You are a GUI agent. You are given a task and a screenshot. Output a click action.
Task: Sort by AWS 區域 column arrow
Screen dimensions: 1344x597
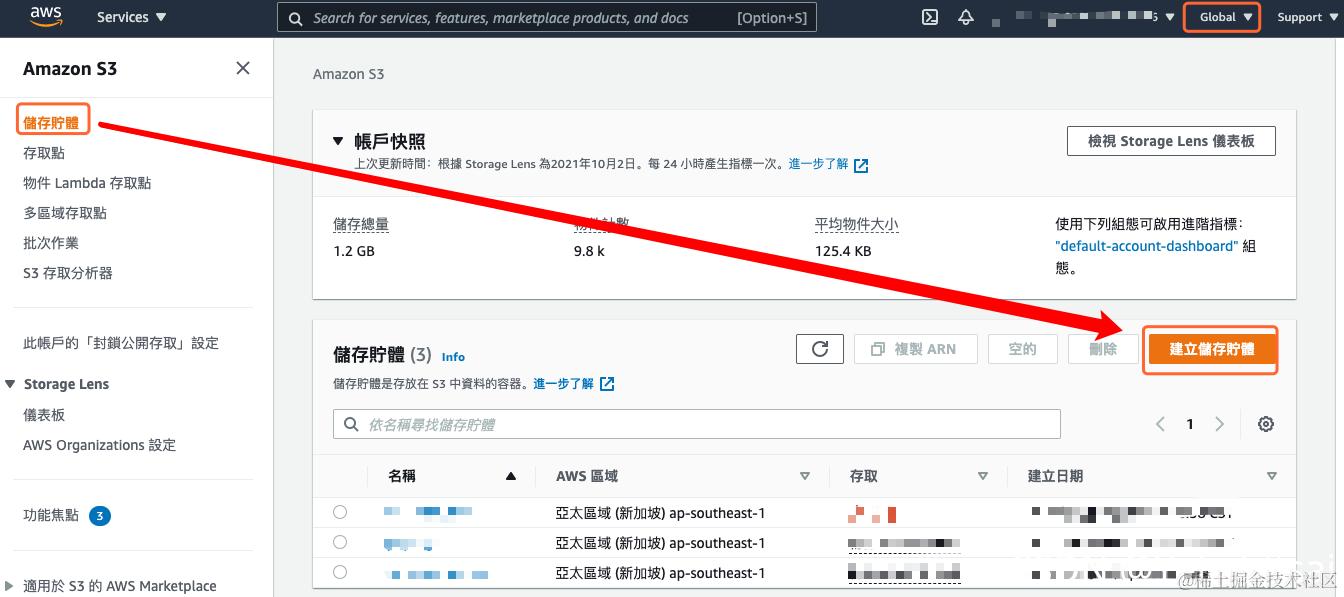(x=805, y=477)
